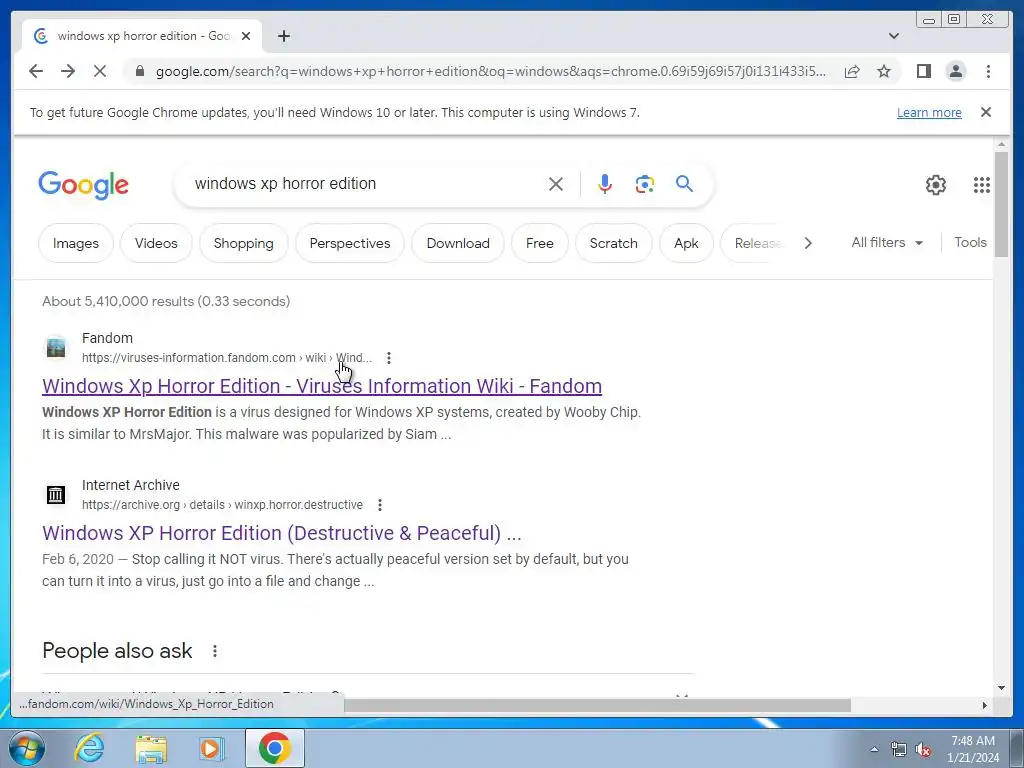
Task: Apply the Free filter chip
Action: pos(539,243)
